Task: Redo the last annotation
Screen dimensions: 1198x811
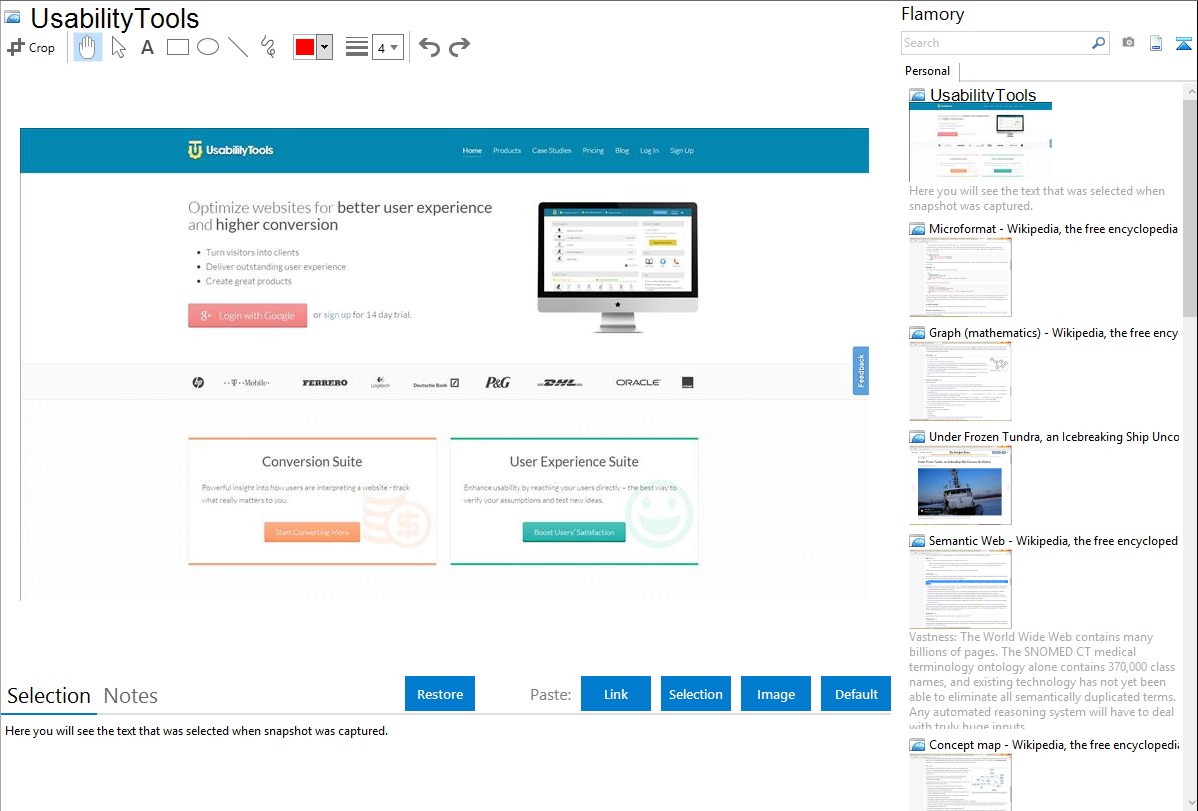Action: click(x=459, y=47)
